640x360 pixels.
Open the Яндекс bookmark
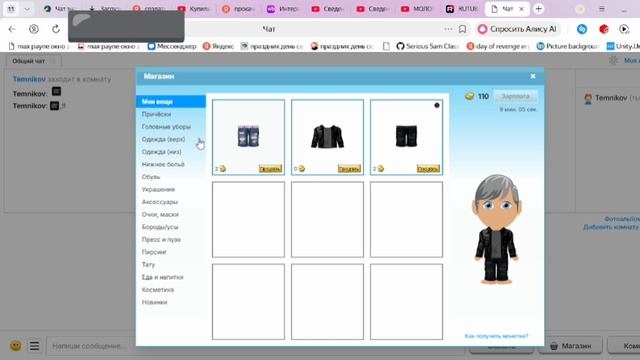click(218, 46)
